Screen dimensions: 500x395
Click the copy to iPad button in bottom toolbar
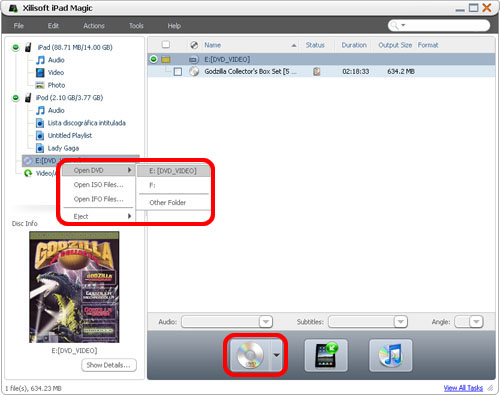click(x=326, y=355)
